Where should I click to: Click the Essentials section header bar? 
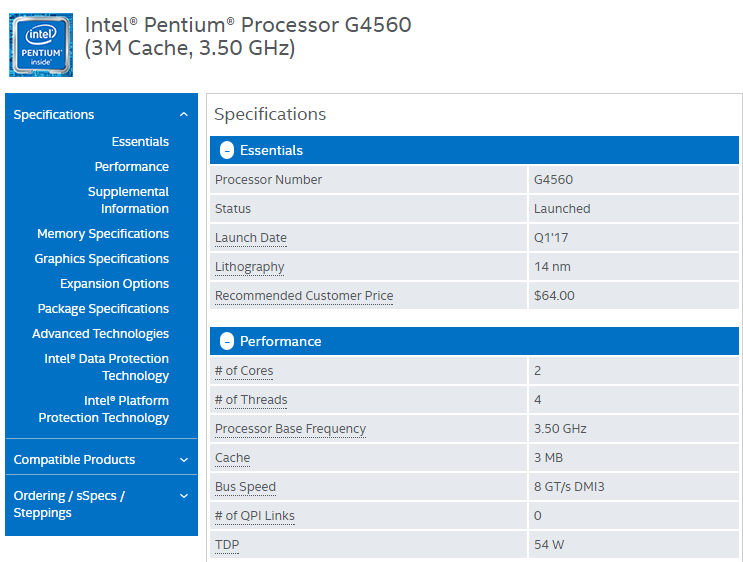[474, 151]
